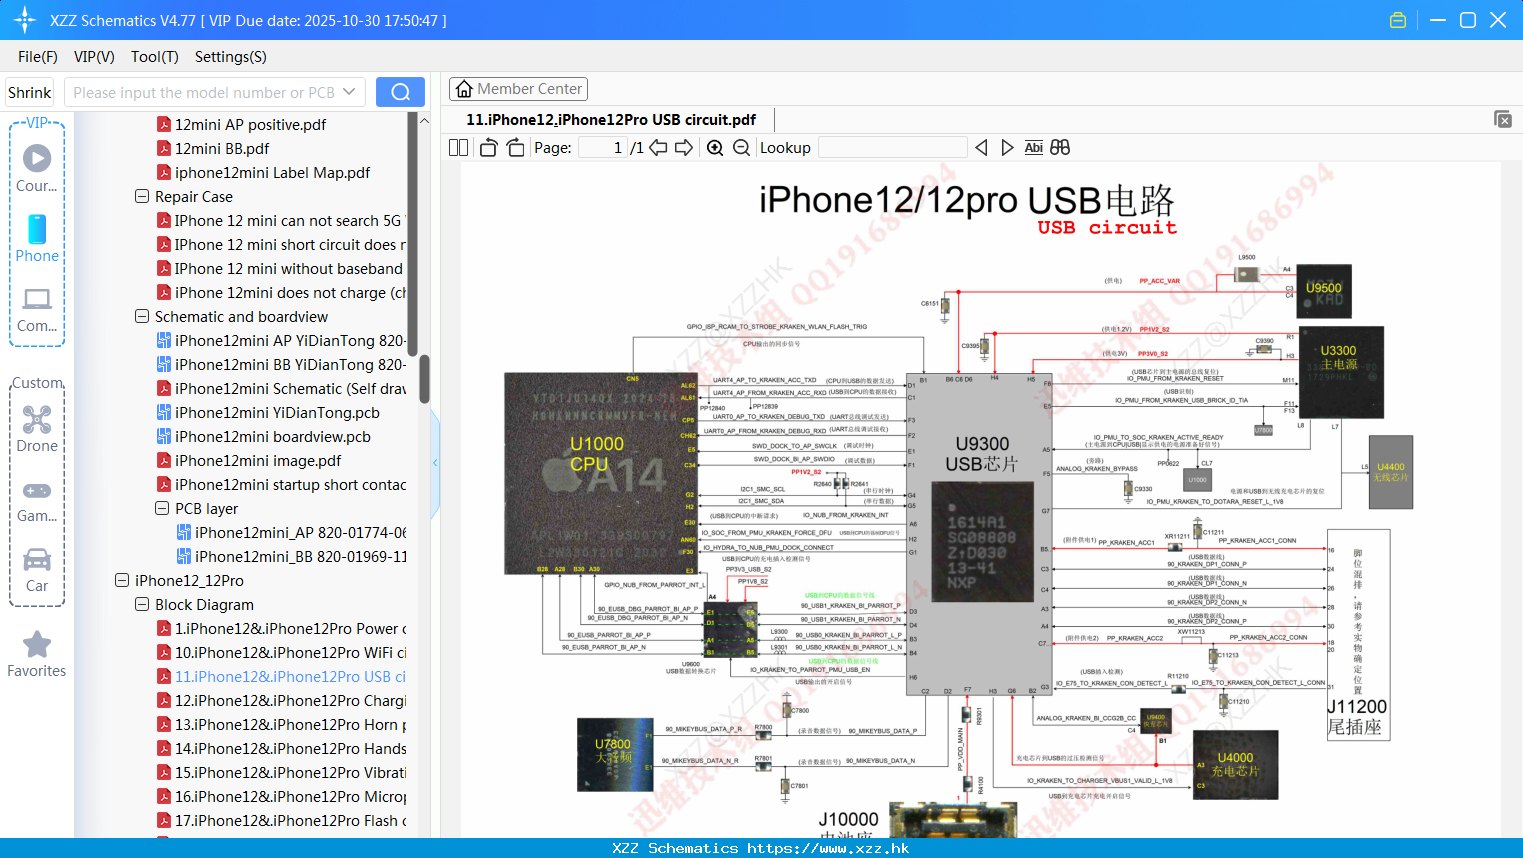Collapse the left panel splitter handle

coord(435,462)
